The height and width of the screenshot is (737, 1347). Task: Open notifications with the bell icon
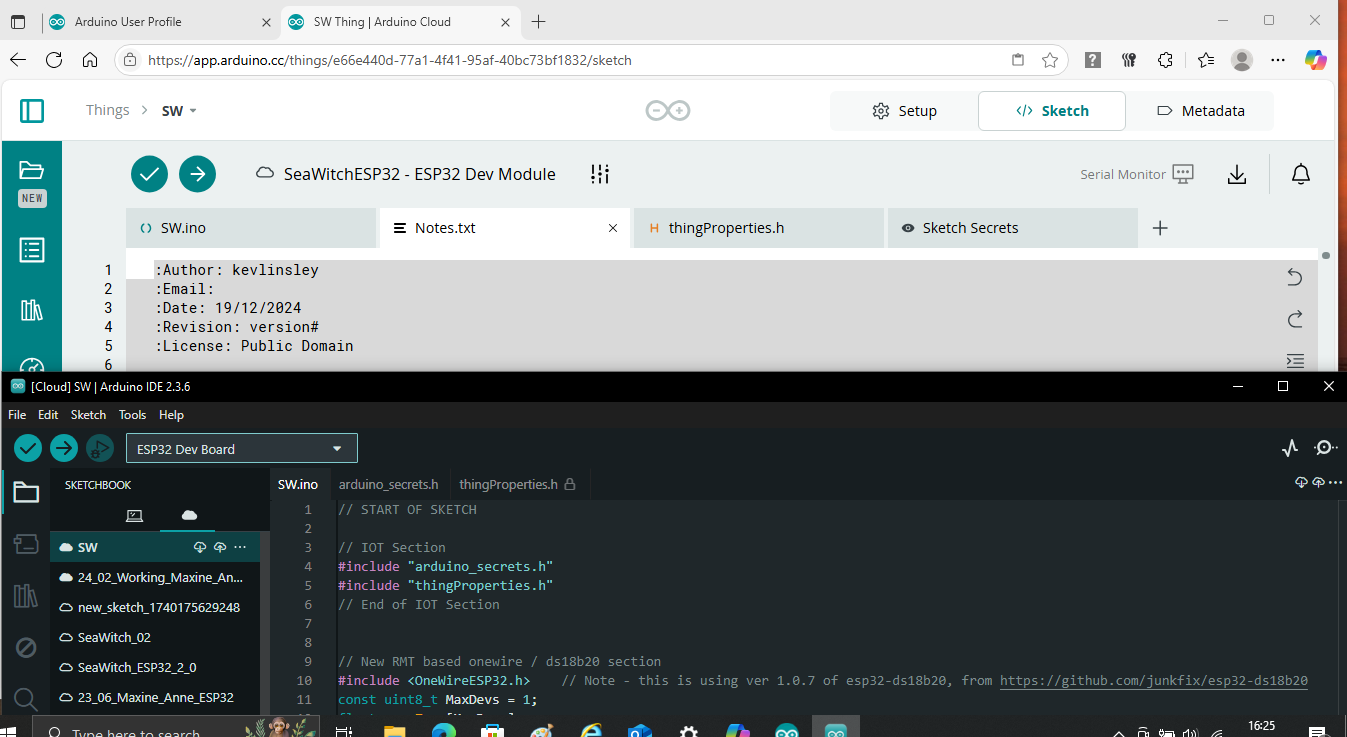pos(1301,173)
